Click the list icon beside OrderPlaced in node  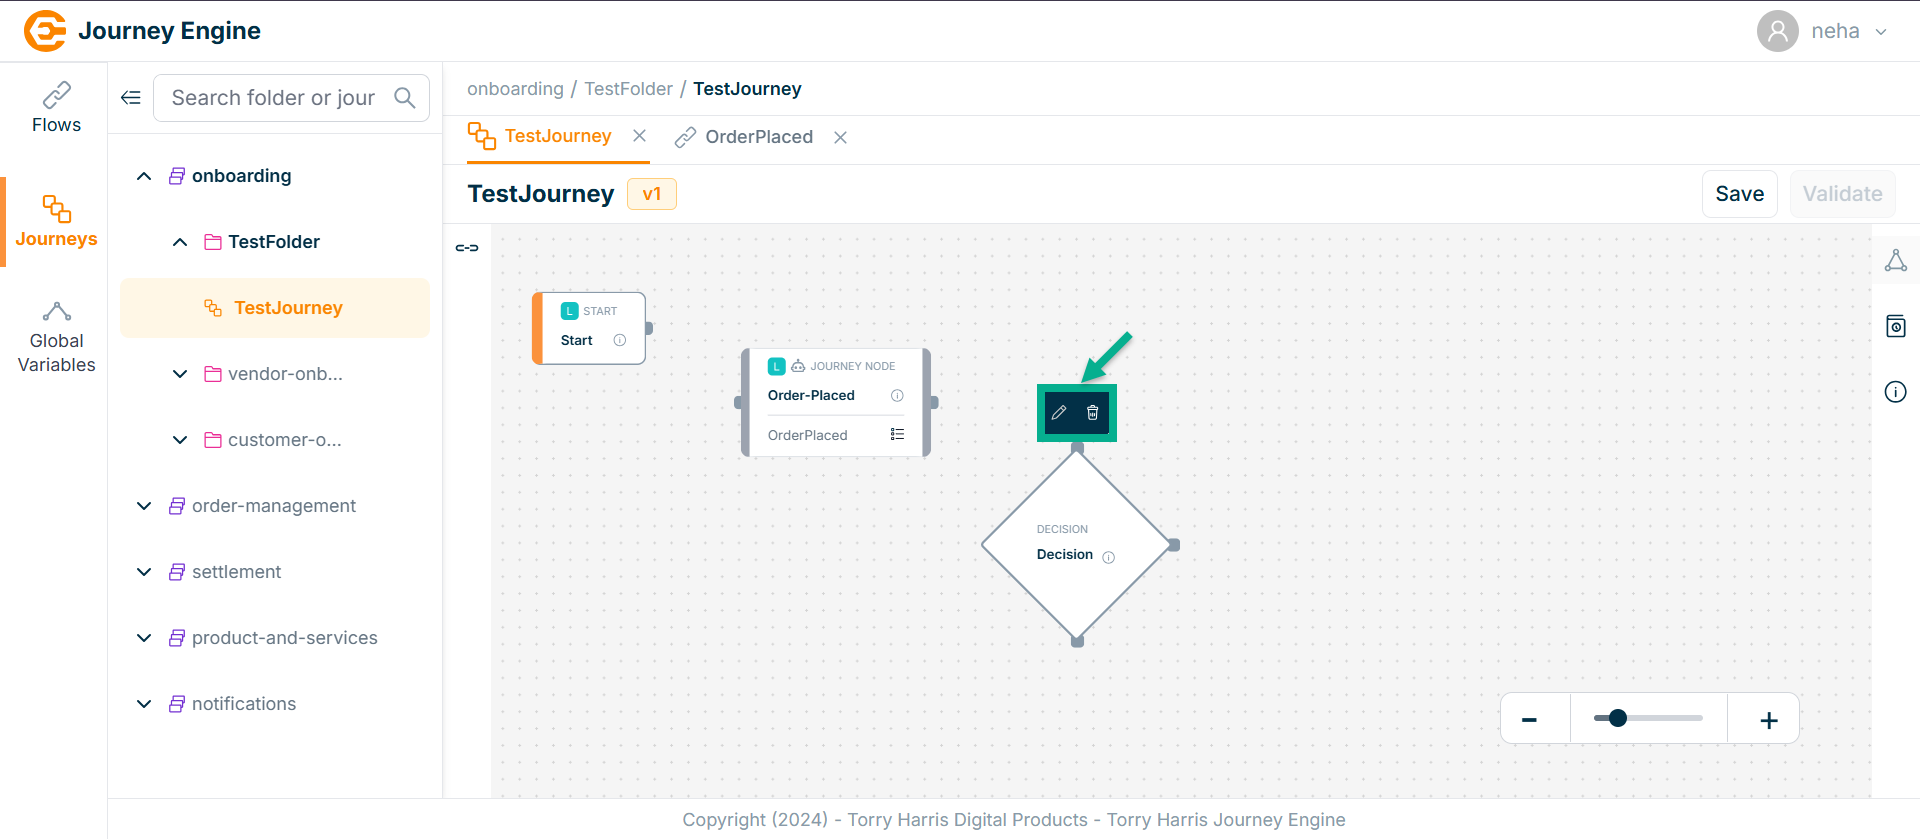click(x=897, y=435)
